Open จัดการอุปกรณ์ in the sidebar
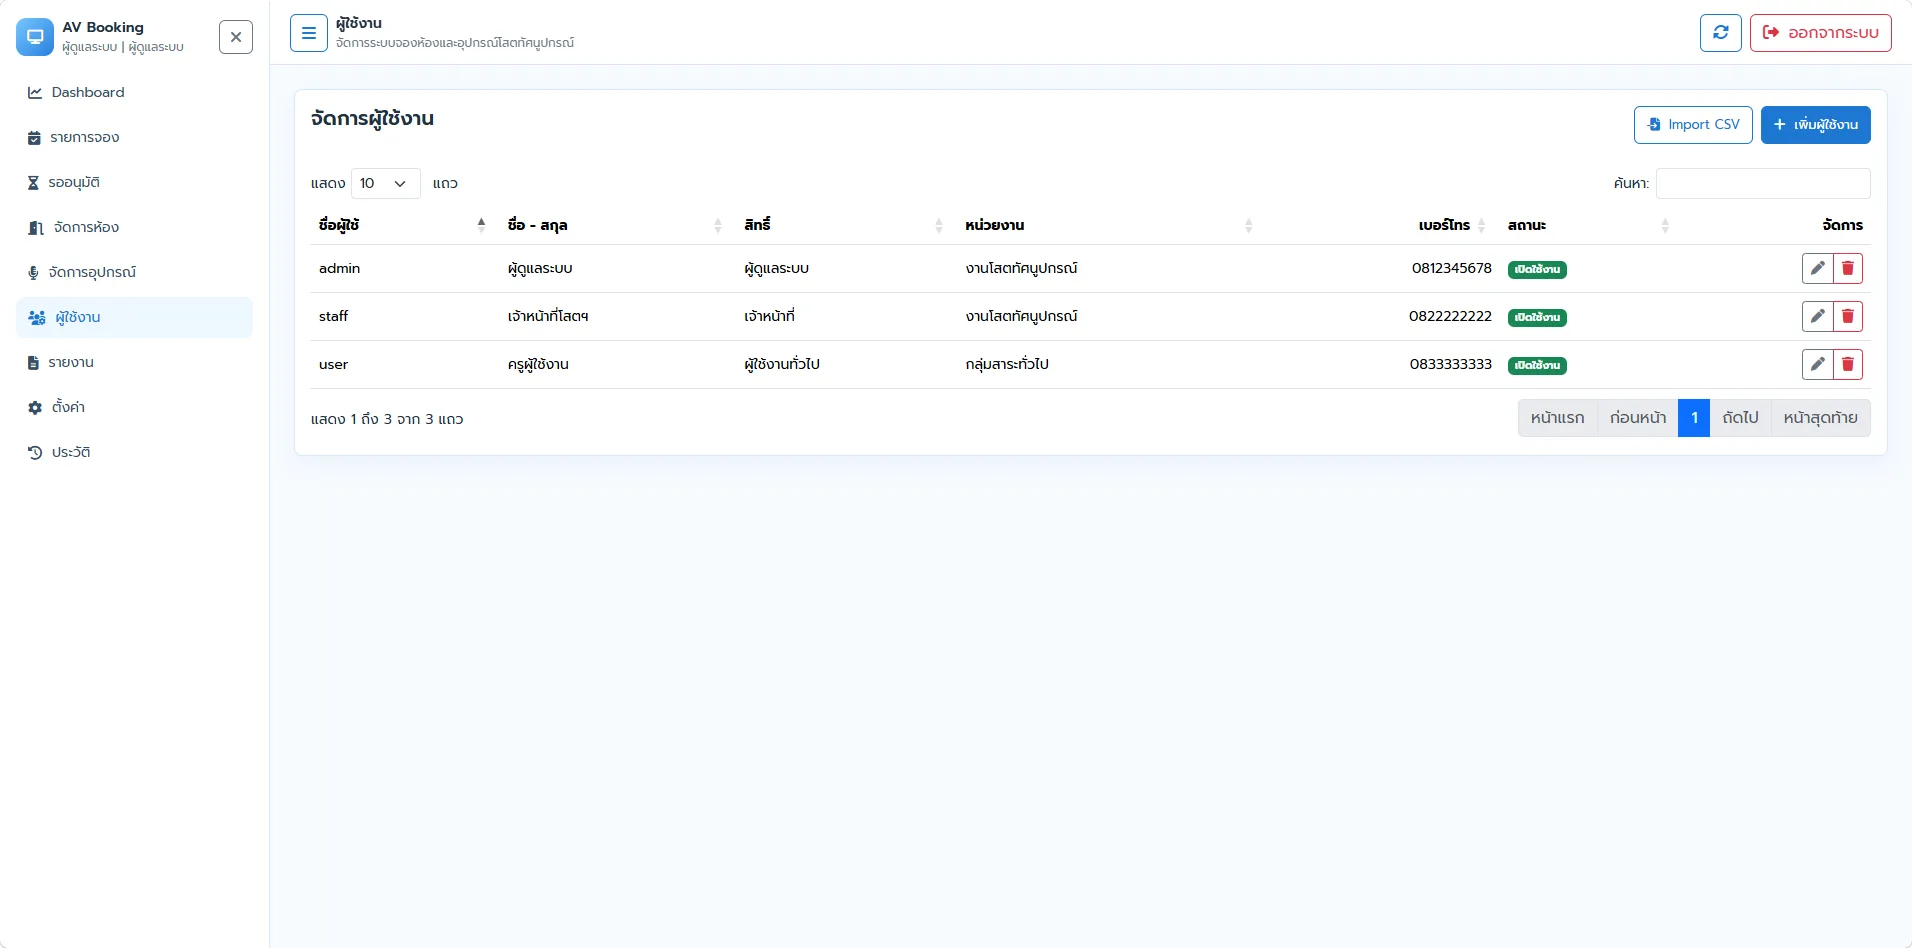Viewport: 1912px width, 948px height. pyautogui.click(x=134, y=272)
